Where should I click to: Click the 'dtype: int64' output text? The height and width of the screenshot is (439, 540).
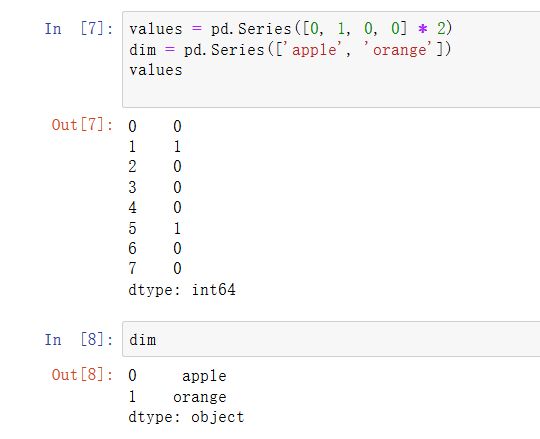pos(182,290)
